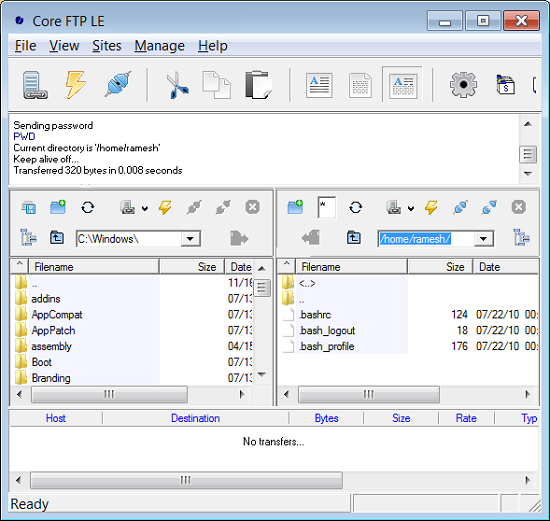Click local file list horizontal scrollbar thumb

(109, 394)
